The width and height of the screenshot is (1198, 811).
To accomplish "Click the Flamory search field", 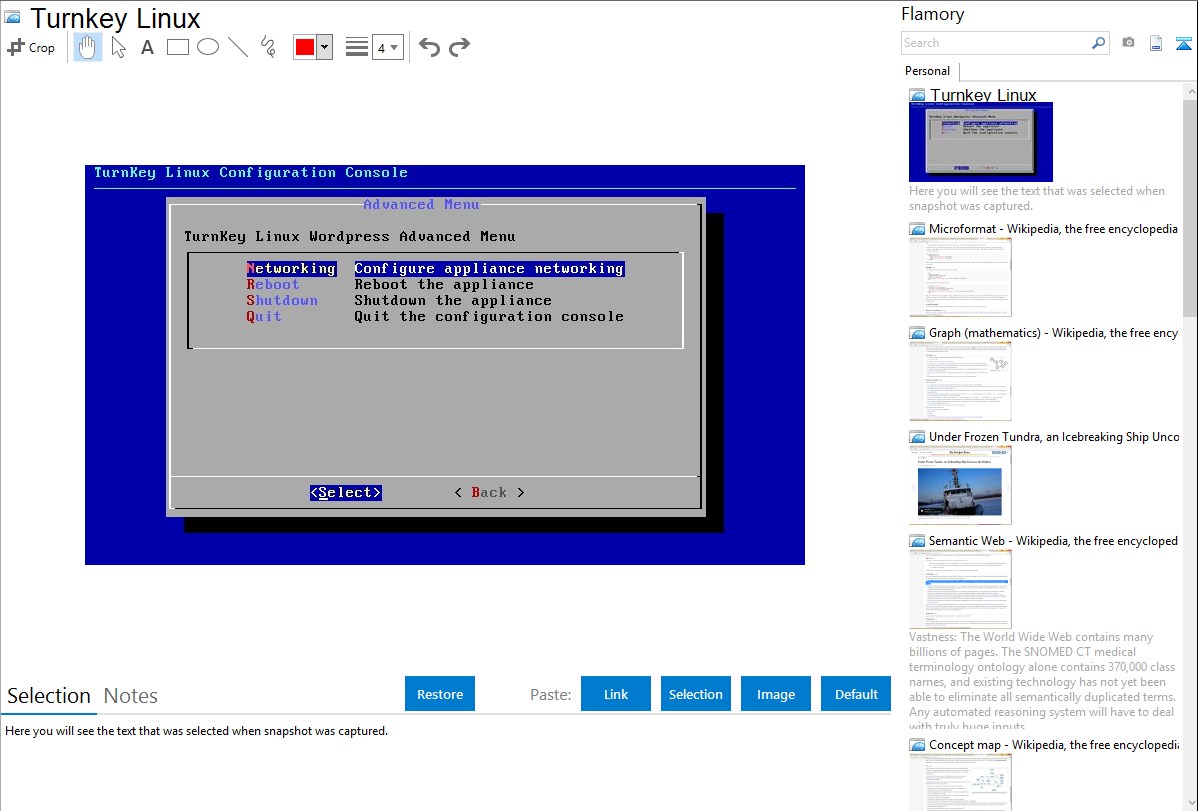I will click(x=996, y=43).
